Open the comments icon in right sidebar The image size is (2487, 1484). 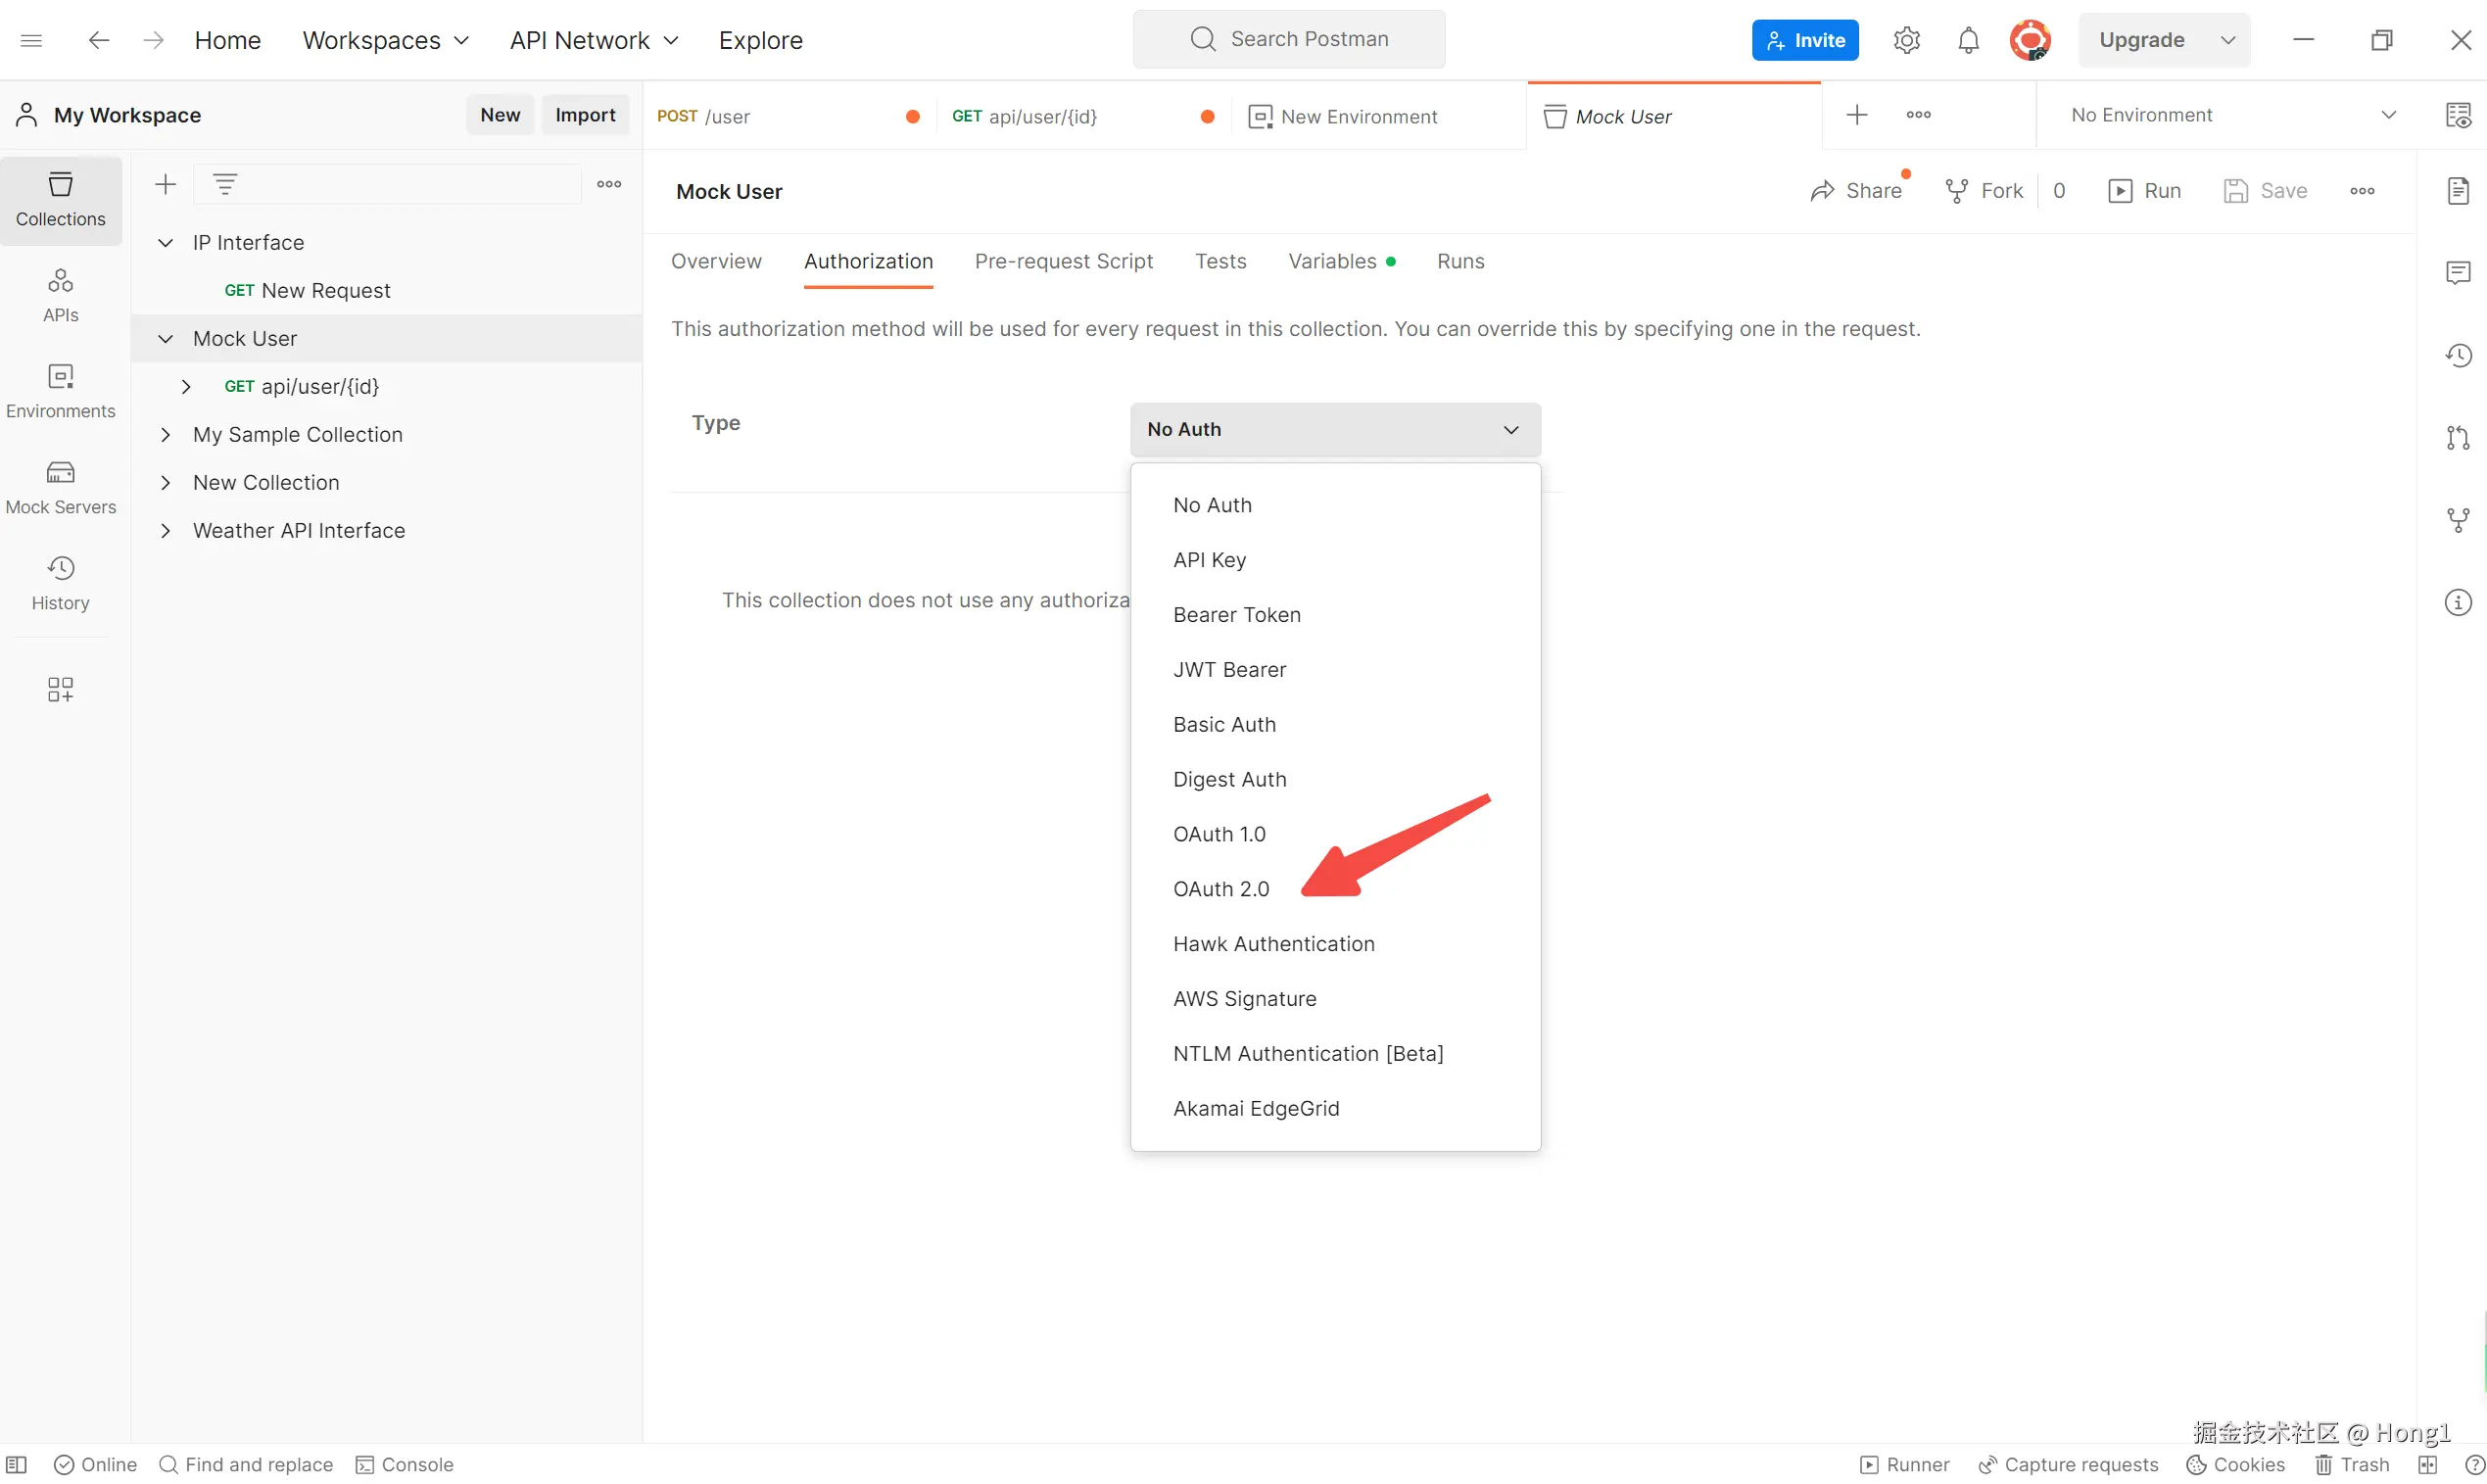tap(2457, 272)
